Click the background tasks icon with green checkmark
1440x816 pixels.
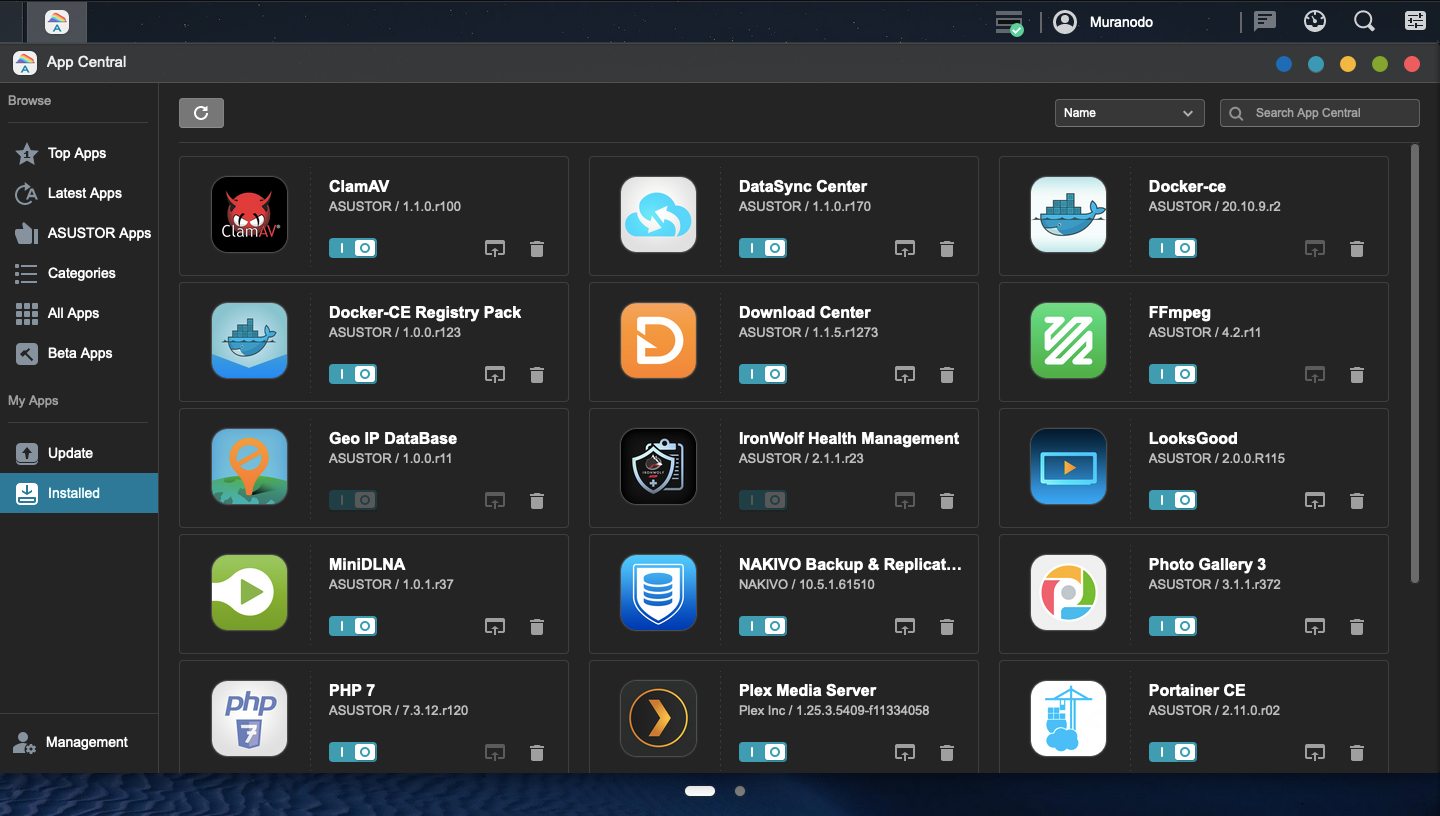[x=1008, y=21]
